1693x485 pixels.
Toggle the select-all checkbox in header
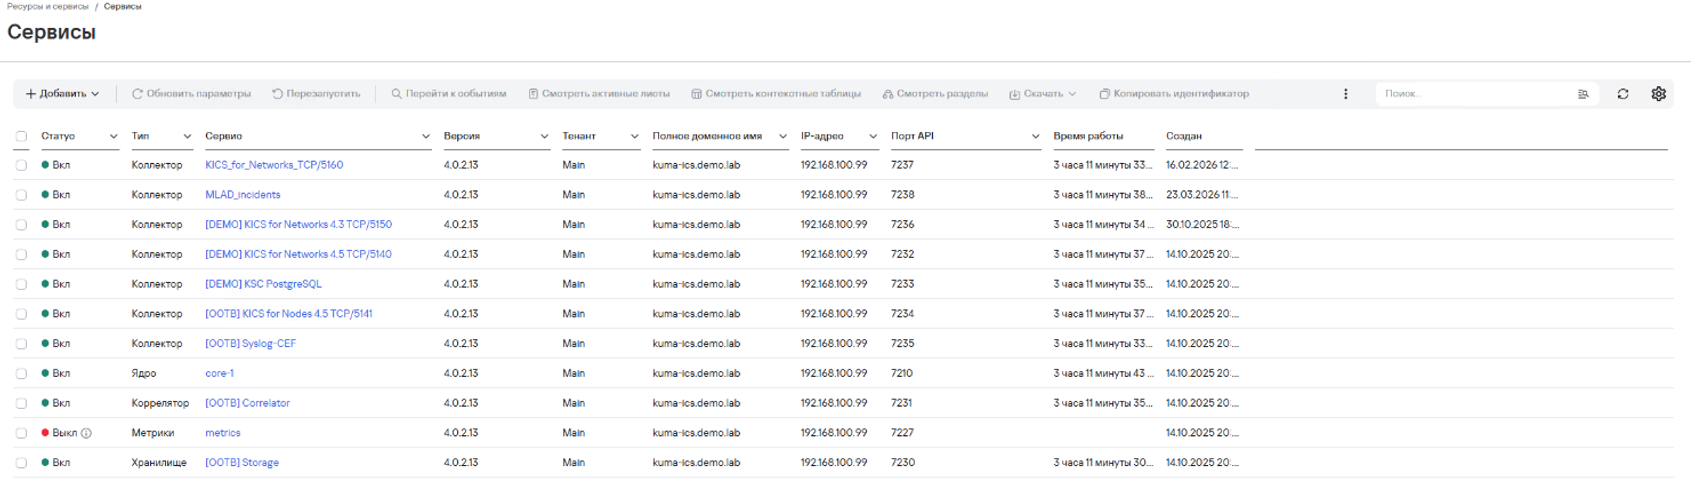pos(21,136)
